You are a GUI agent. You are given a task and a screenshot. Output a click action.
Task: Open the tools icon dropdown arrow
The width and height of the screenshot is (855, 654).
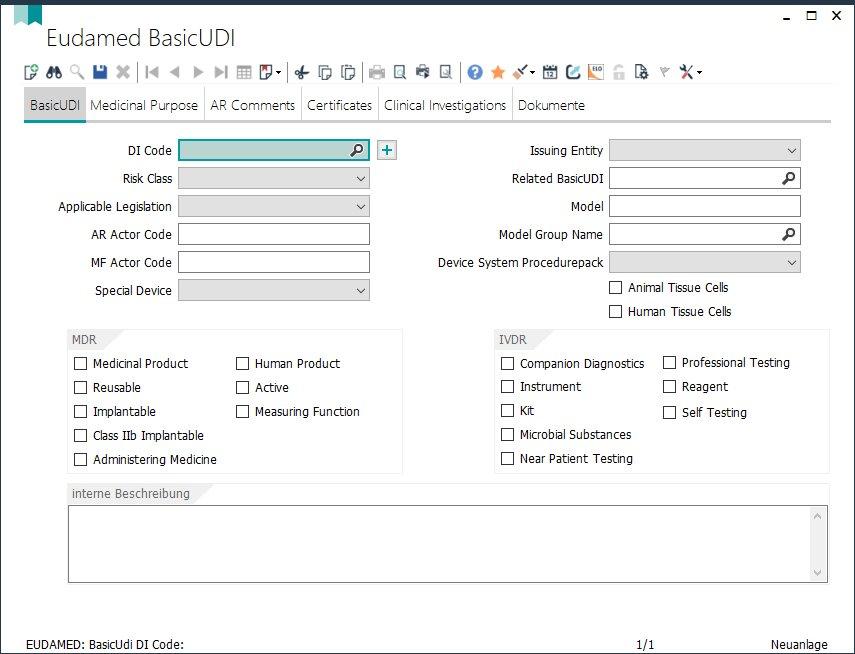[x=699, y=73]
